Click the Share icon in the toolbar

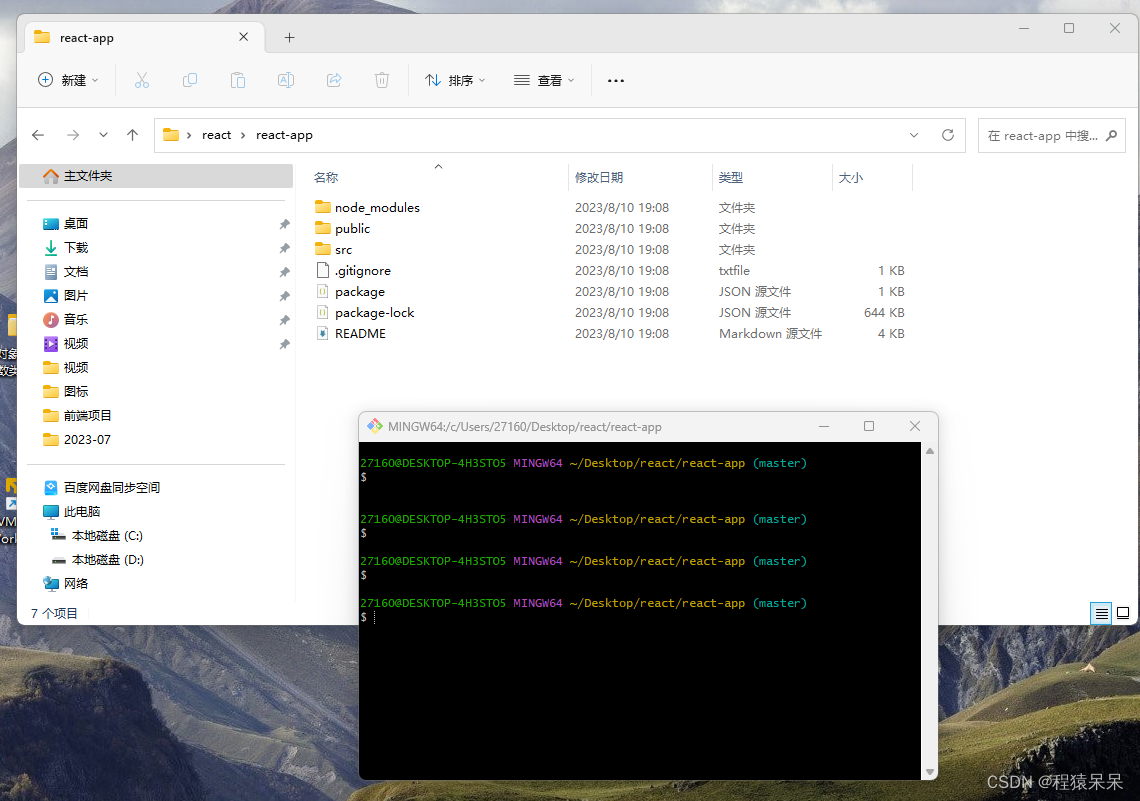pyautogui.click(x=334, y=80)
